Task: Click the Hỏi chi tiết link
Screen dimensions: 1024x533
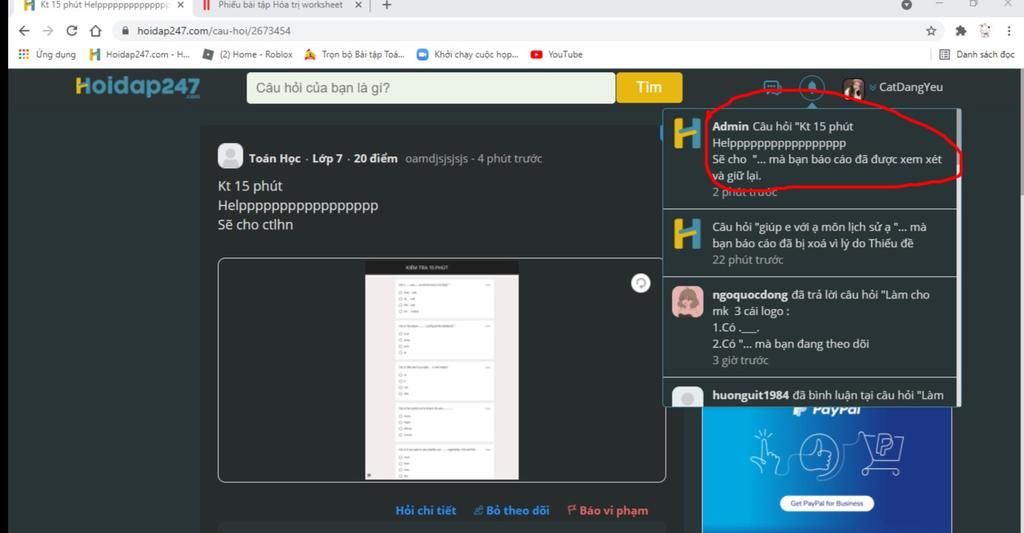Action: tap(426, 510)
